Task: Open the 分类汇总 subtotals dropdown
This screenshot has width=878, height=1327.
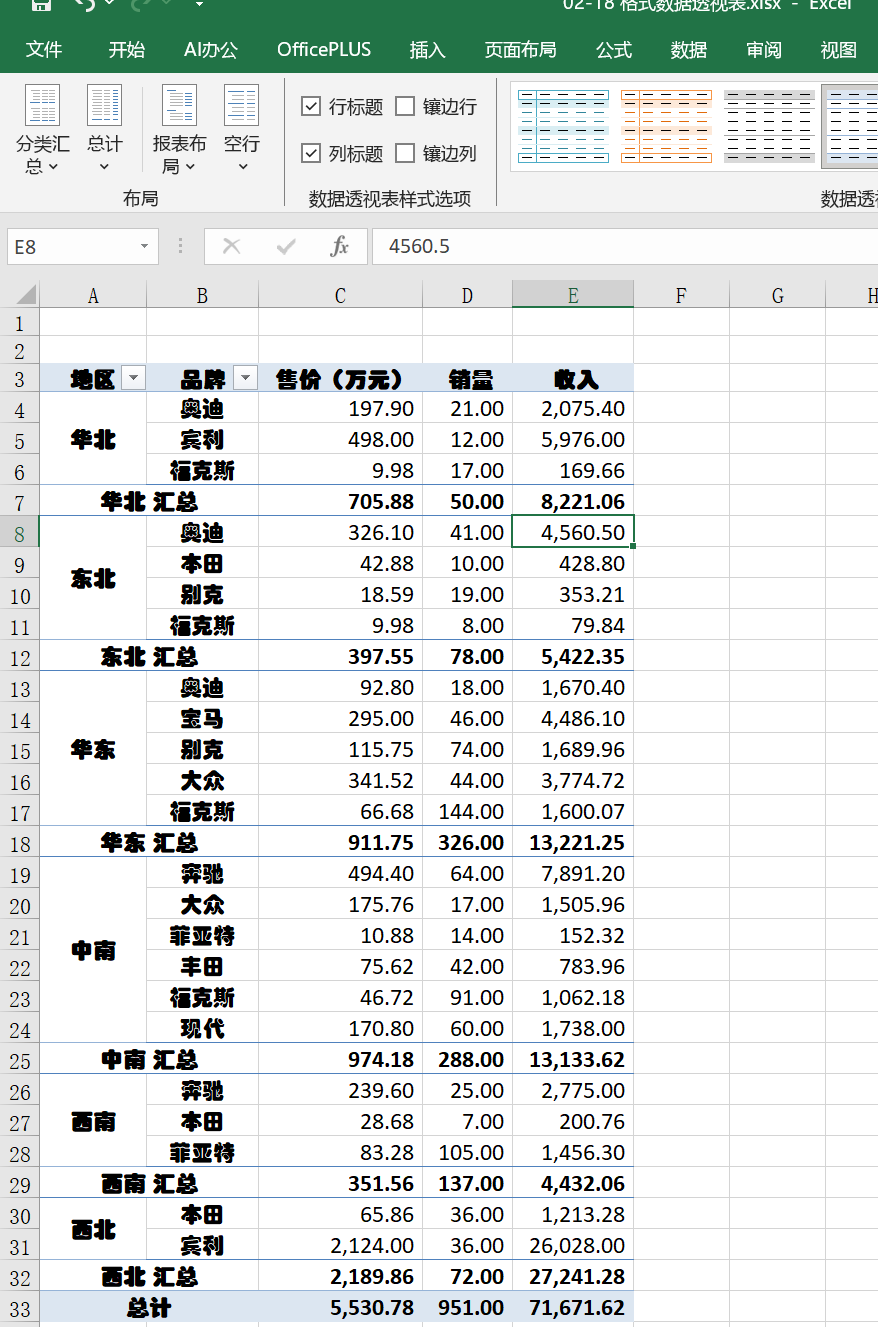Action: pos(43,130)
